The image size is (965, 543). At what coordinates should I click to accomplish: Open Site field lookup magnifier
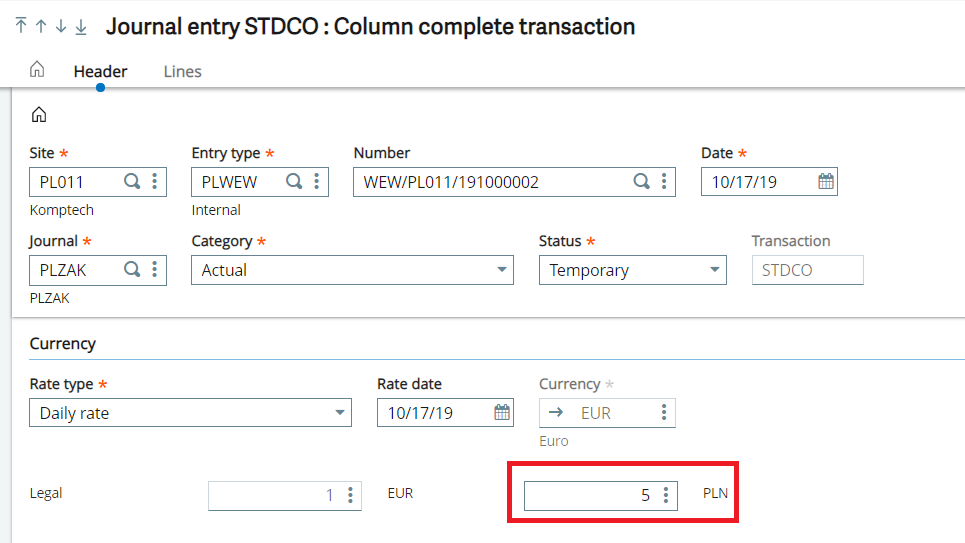tap(132, 182)
